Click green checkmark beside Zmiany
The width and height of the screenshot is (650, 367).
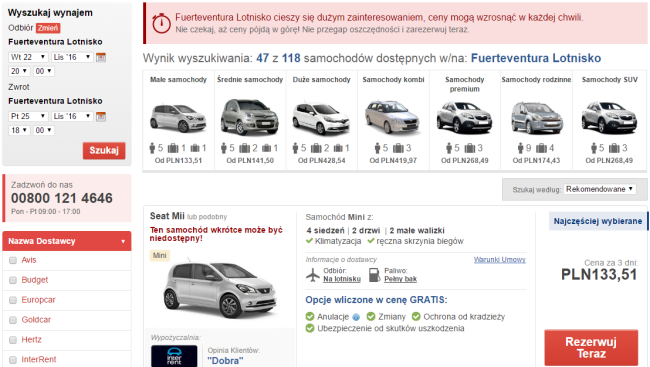(371, 317)
